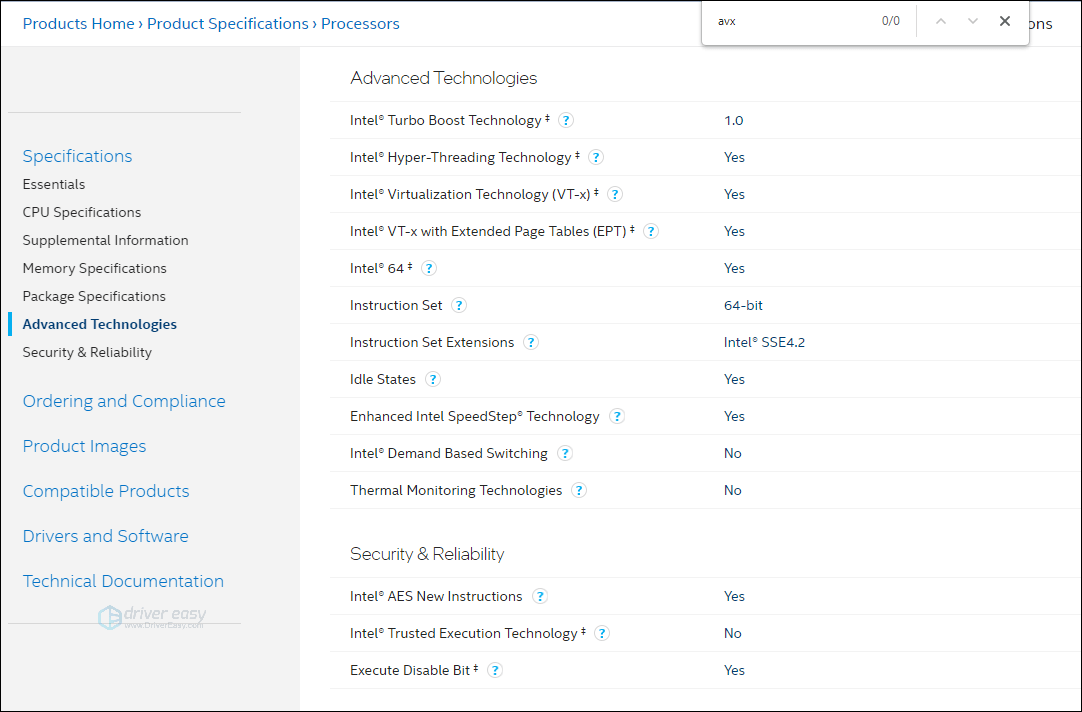Viewport: 1082px width, 712px height.
Task: Open help for Intel Turbo Boost Technology
Action: coord(566,120)
